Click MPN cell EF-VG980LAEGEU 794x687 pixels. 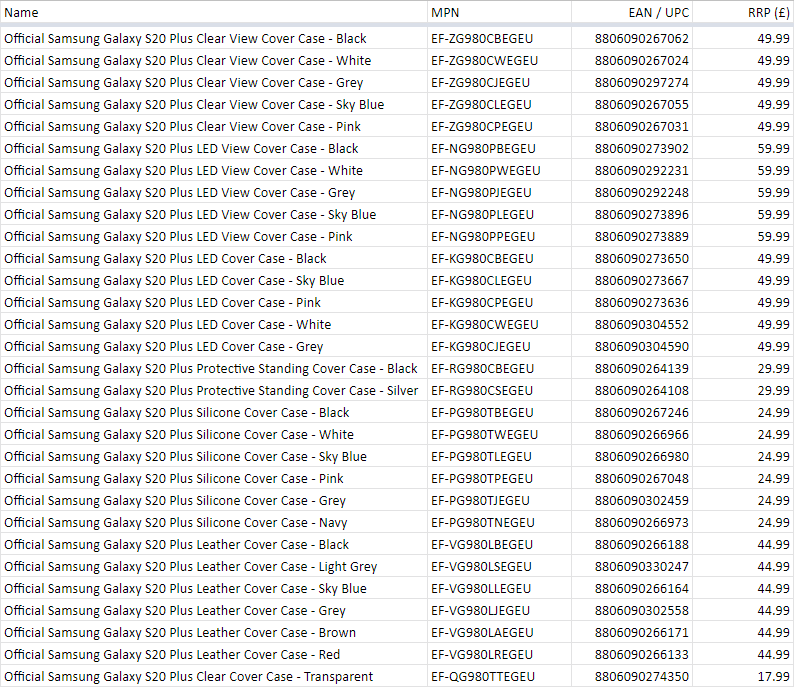click(x=482, y=633)
